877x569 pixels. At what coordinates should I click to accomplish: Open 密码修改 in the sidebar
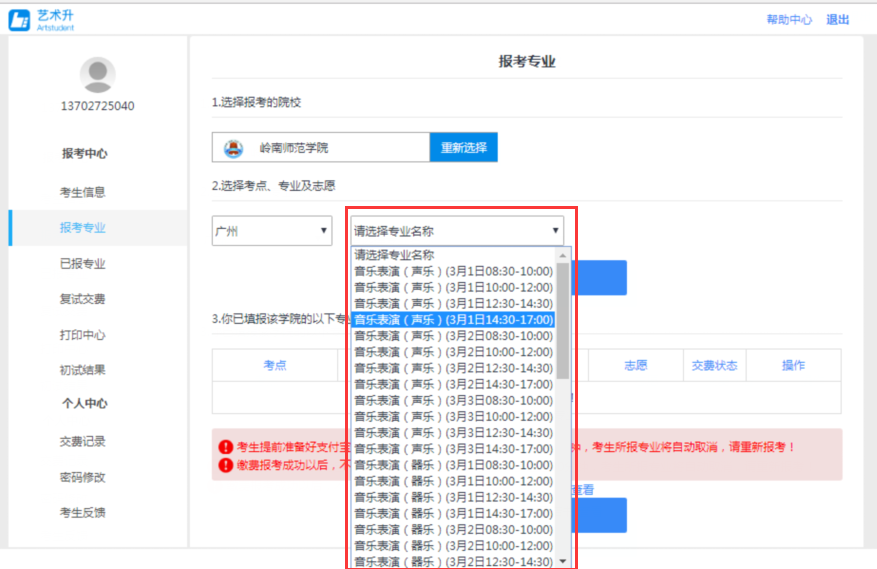tap(83, 477)
